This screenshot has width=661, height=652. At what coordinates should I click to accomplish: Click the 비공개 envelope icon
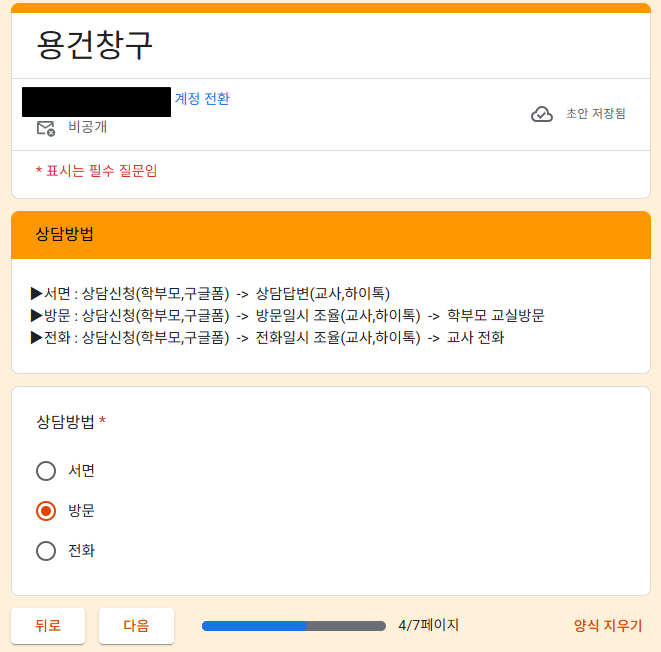point(46,128)
